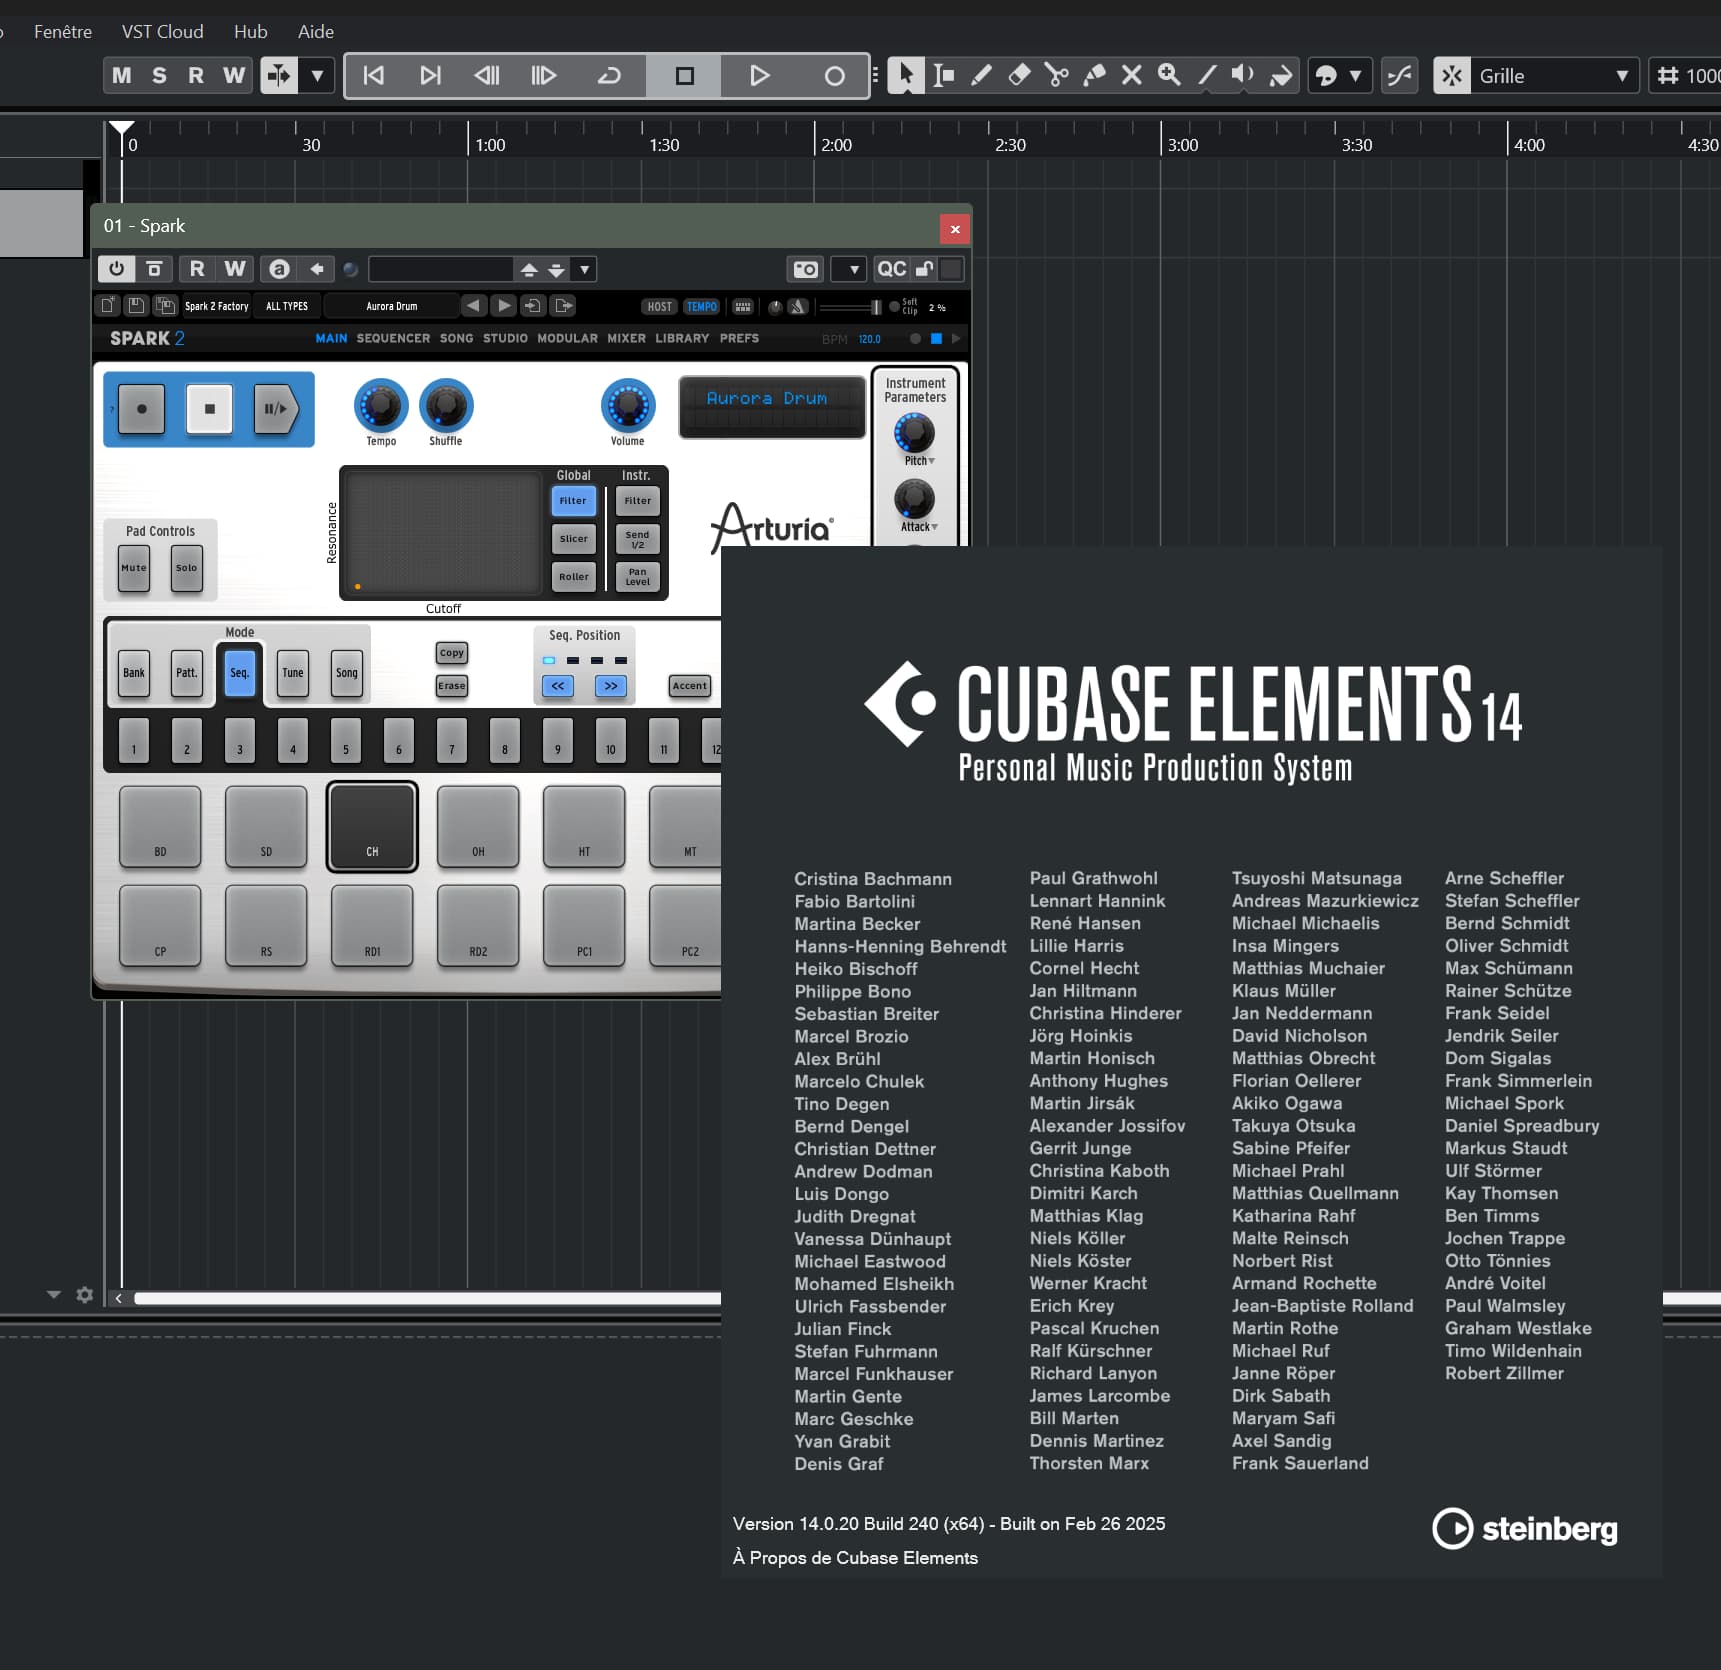The image size is (1721, 1670).
Task: Toggle plugin window Write automation W
Action: click(235, 268)
